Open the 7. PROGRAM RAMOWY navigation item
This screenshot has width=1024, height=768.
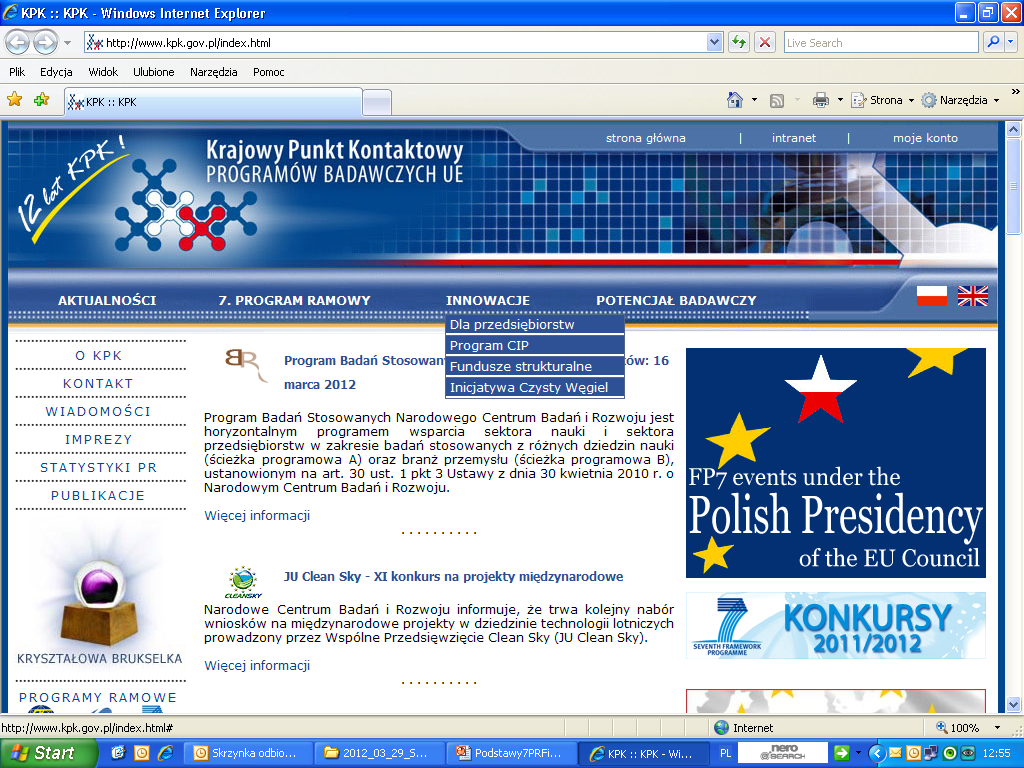point(294,300)
